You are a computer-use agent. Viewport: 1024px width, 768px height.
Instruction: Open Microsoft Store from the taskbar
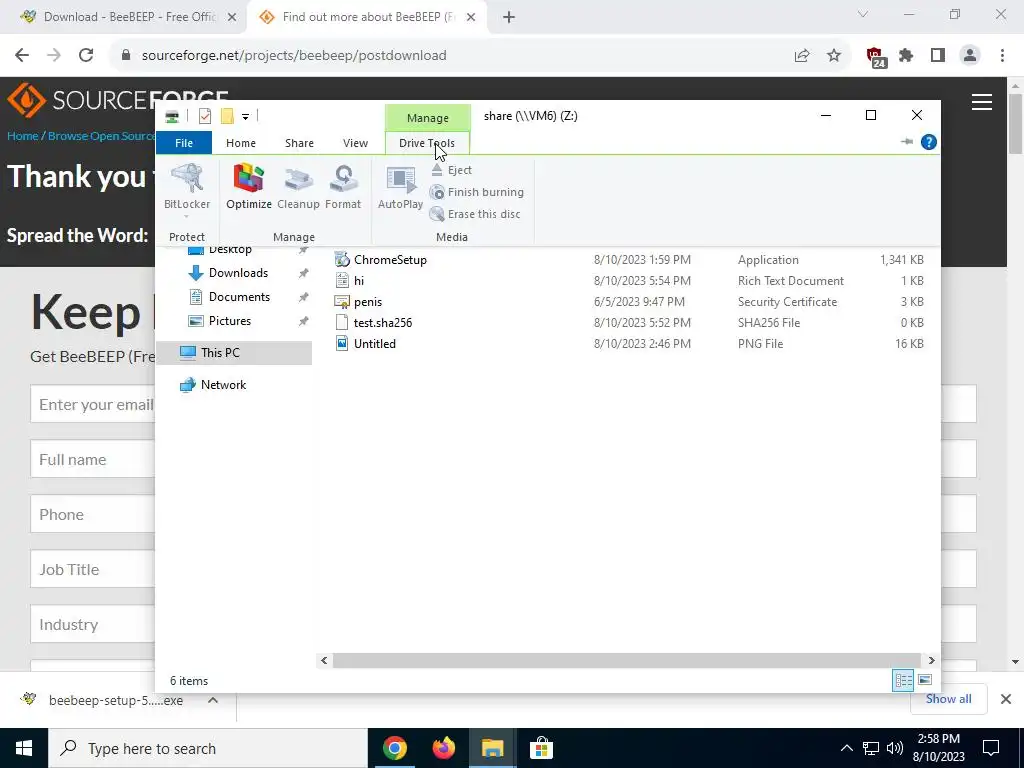click(x=541, y=748)
